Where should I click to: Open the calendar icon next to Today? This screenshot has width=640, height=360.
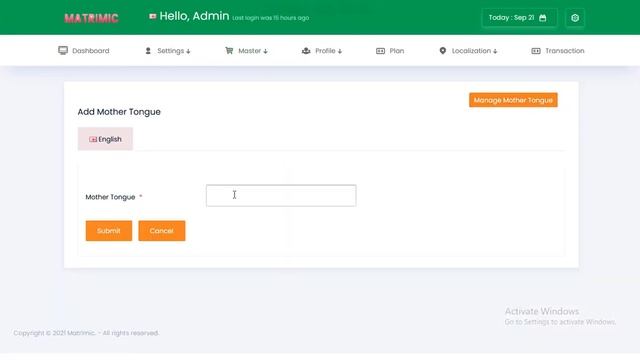pos(542,18)
